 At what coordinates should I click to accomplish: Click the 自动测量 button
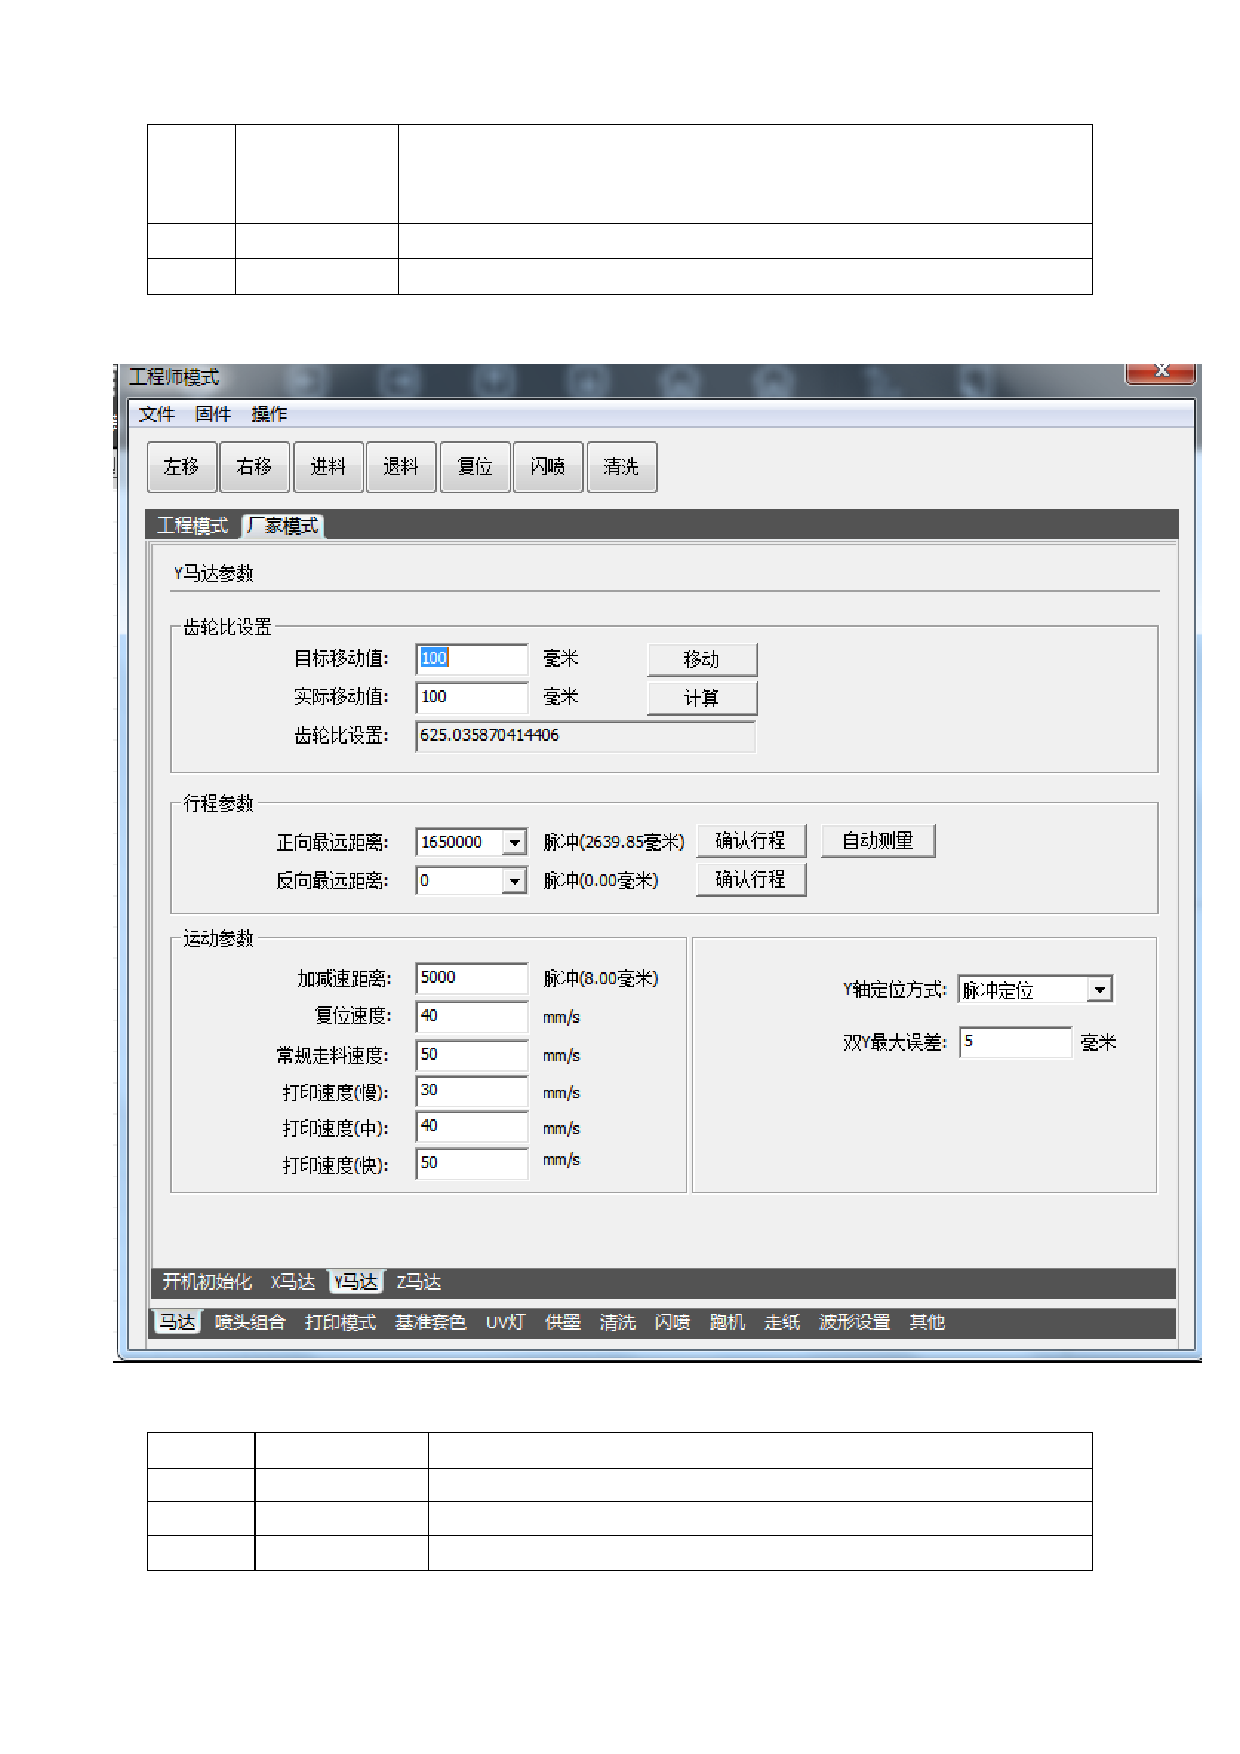coord(877,841)
